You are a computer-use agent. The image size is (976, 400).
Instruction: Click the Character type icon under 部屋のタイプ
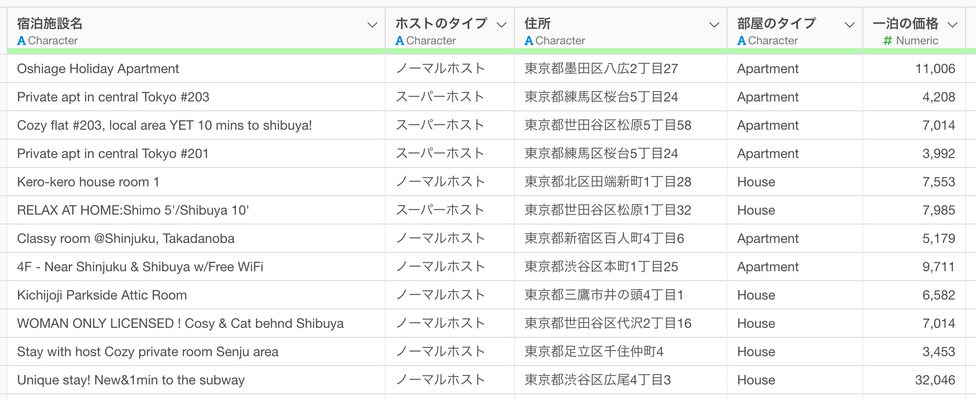point(742,41)
